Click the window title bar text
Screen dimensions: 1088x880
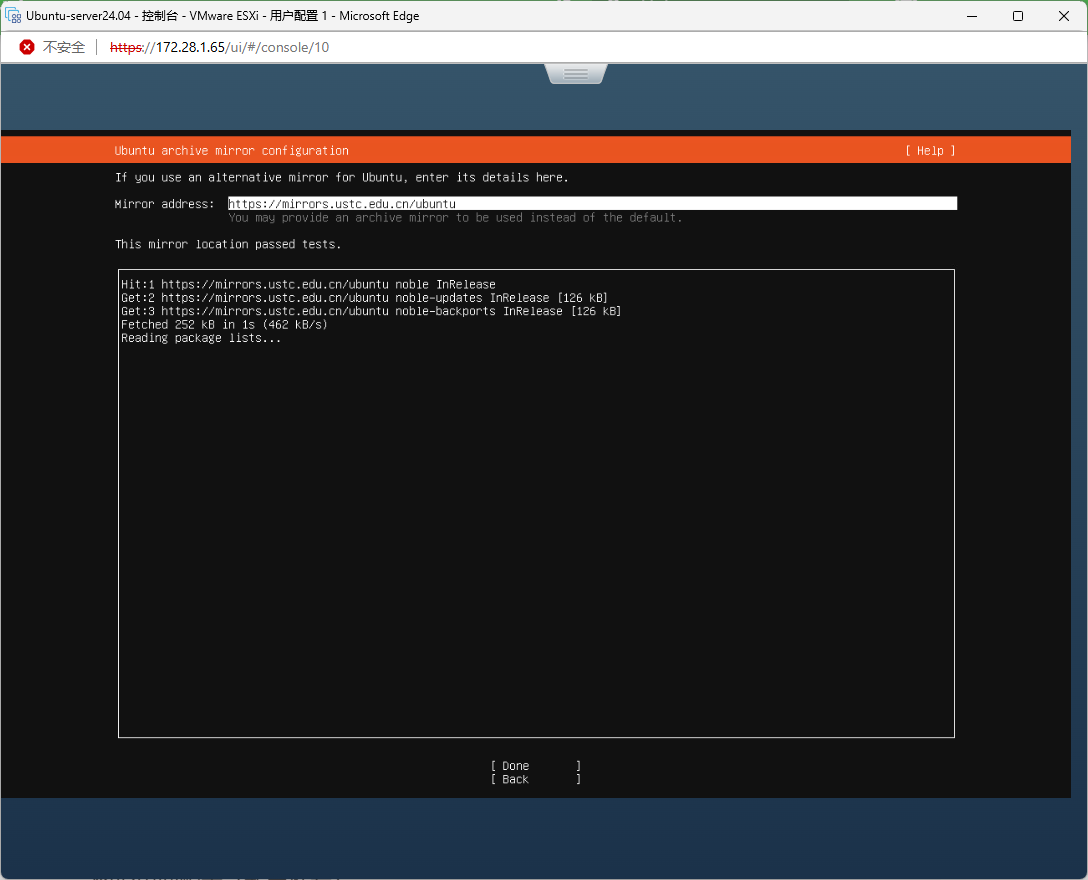click(222, 16)
